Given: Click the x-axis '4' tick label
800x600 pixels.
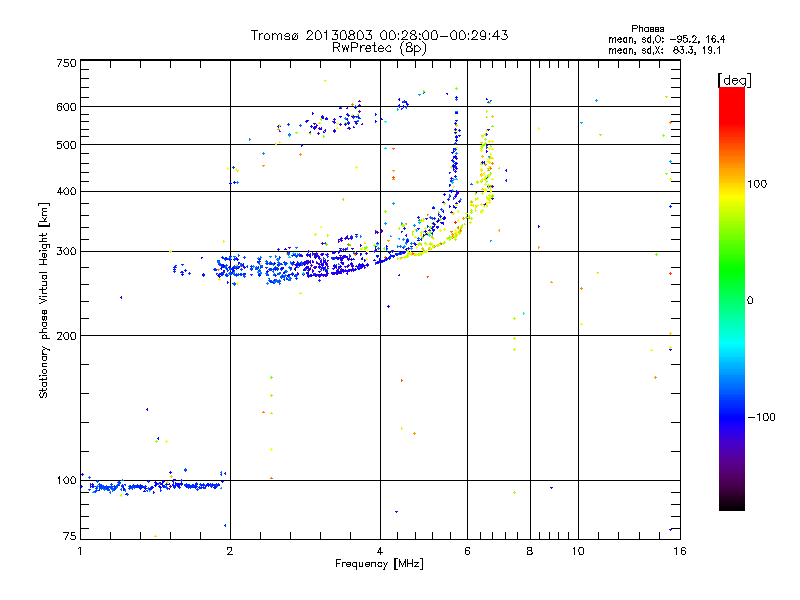Looking at the screenshot, I should tap(380, 551).
